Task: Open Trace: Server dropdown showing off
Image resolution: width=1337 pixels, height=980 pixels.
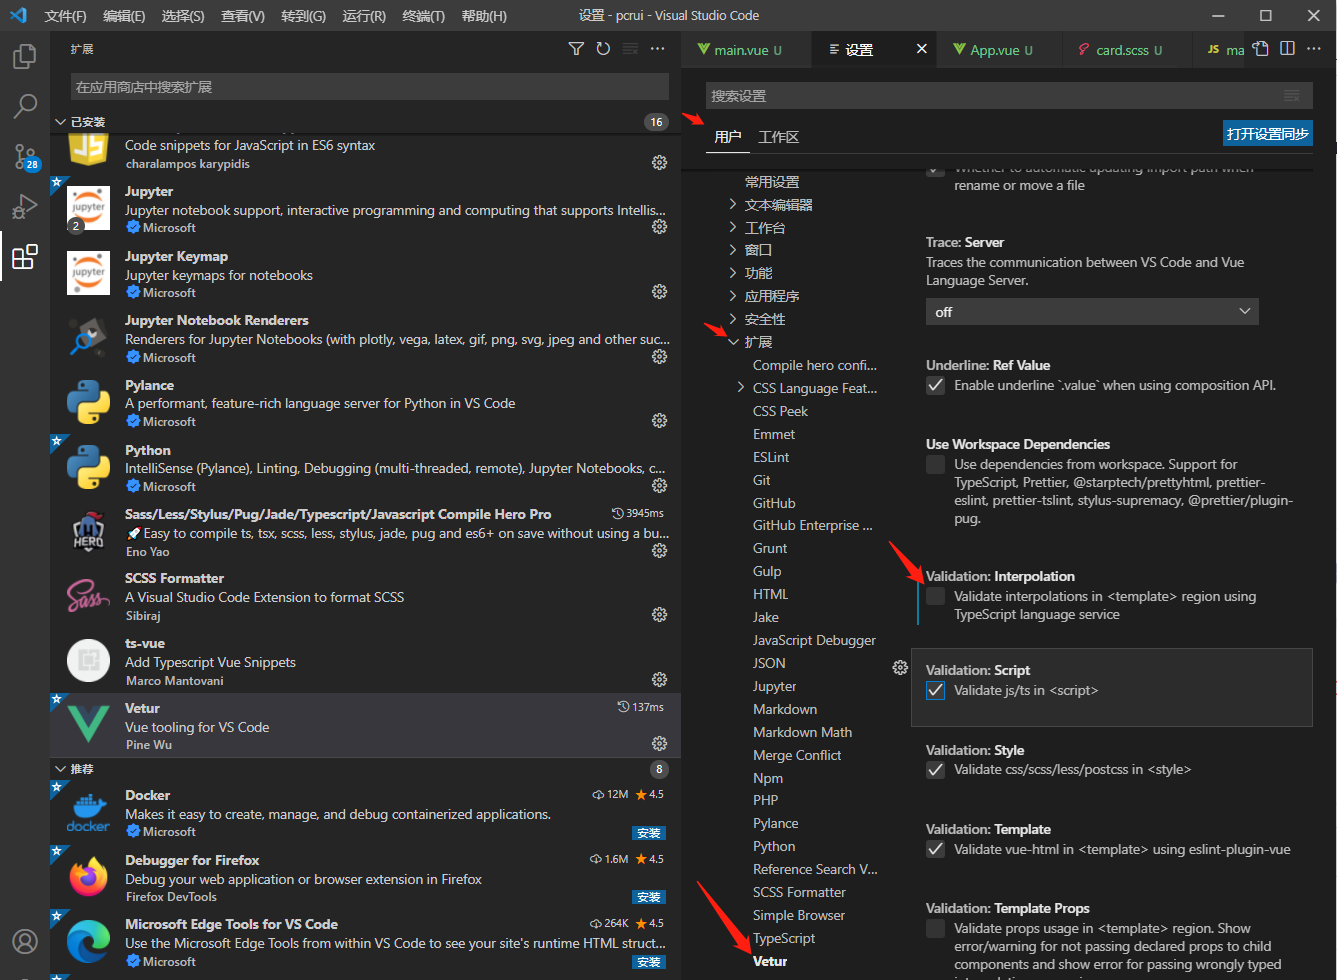Action: point(1092,311)
